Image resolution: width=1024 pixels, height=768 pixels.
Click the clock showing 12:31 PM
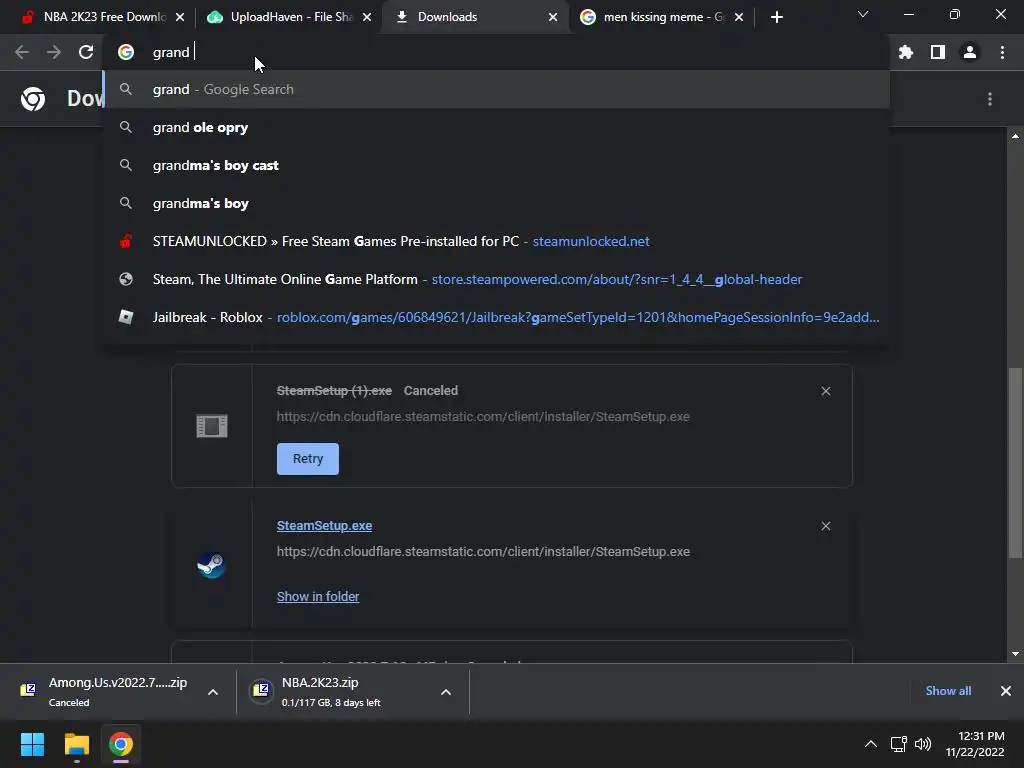(x=974, y=744)
